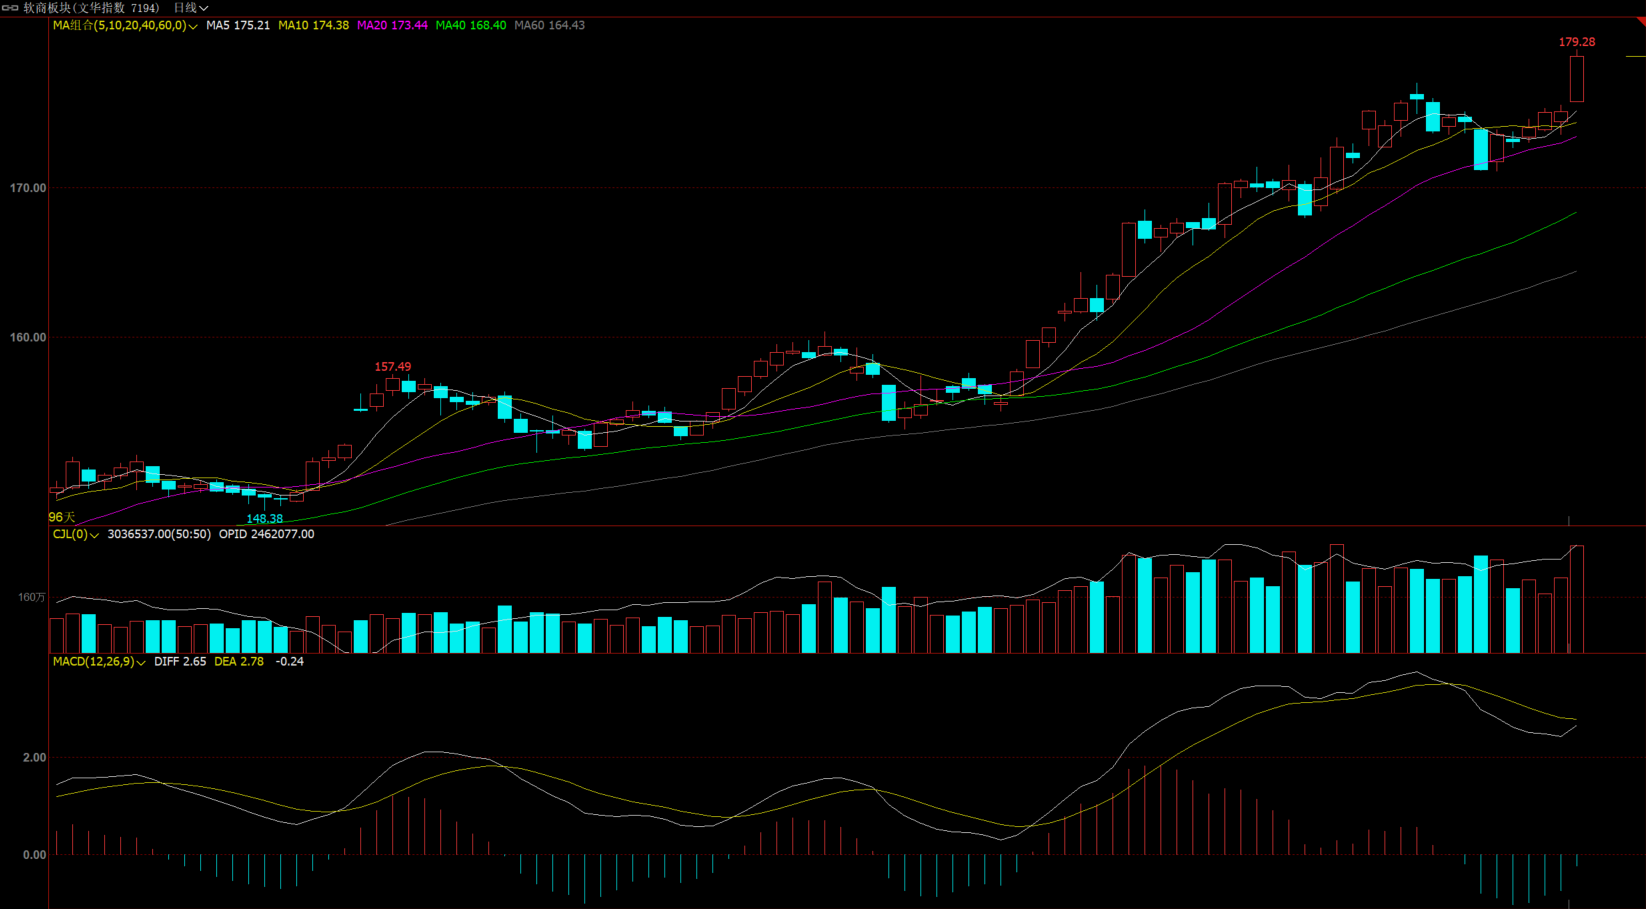Click the MA60 164.43 value
The width and height of the screenshot is (1646, 909).
click(549, 26)
